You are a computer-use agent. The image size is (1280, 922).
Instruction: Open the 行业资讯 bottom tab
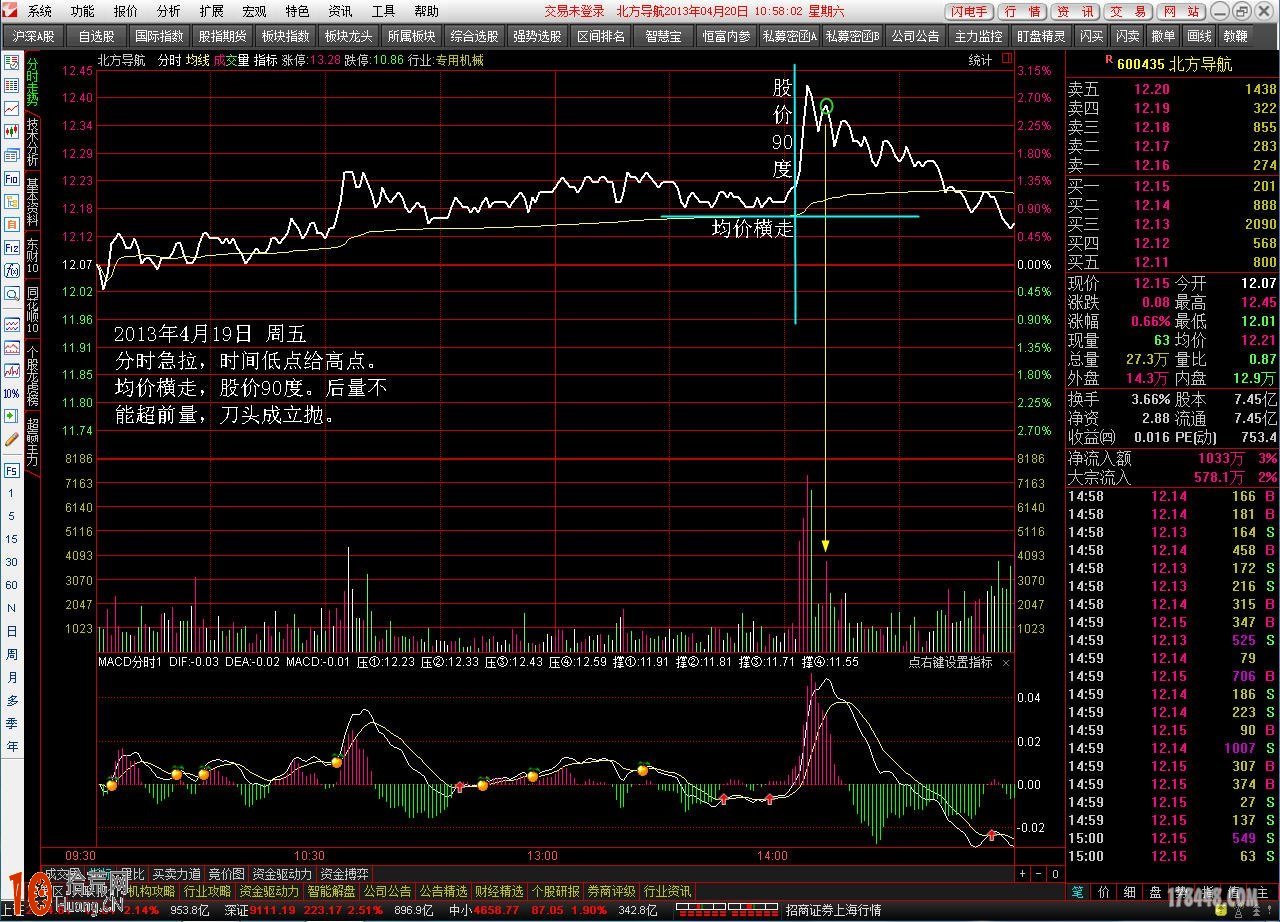click(x=667, y=891)
